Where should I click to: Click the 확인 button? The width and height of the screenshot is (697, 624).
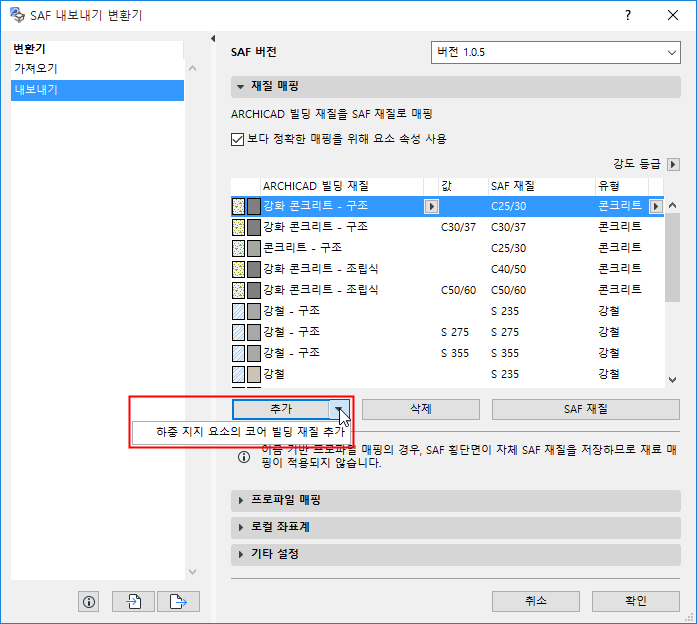[636, 601]
